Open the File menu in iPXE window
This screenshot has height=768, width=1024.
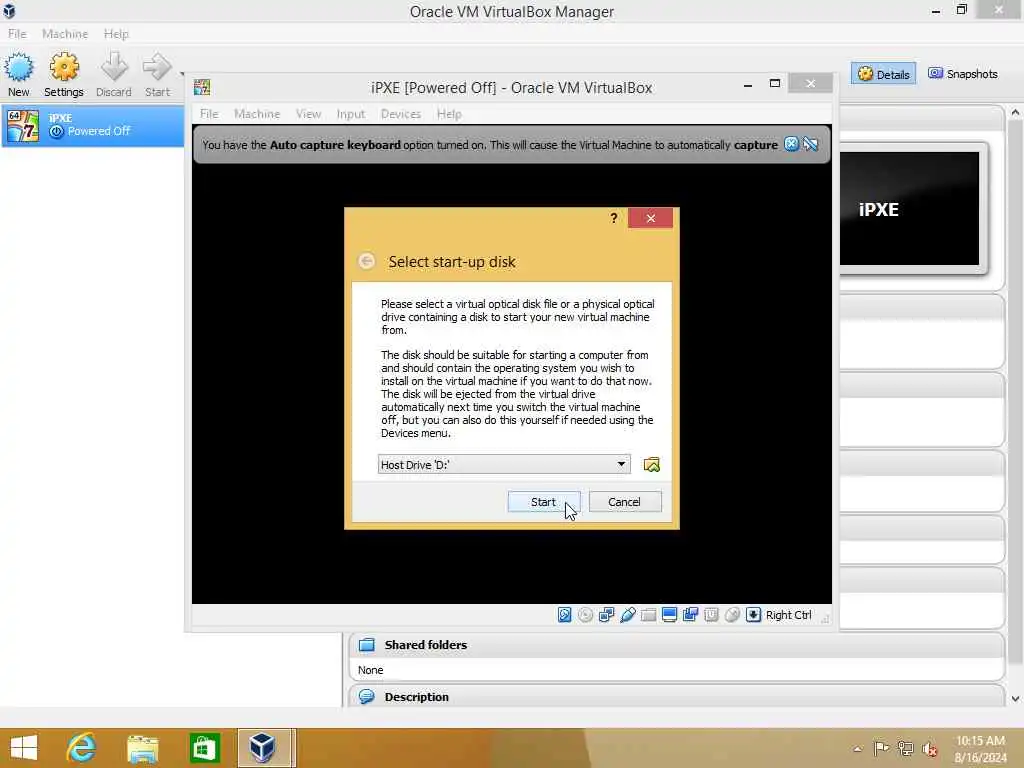coord(209,114)
